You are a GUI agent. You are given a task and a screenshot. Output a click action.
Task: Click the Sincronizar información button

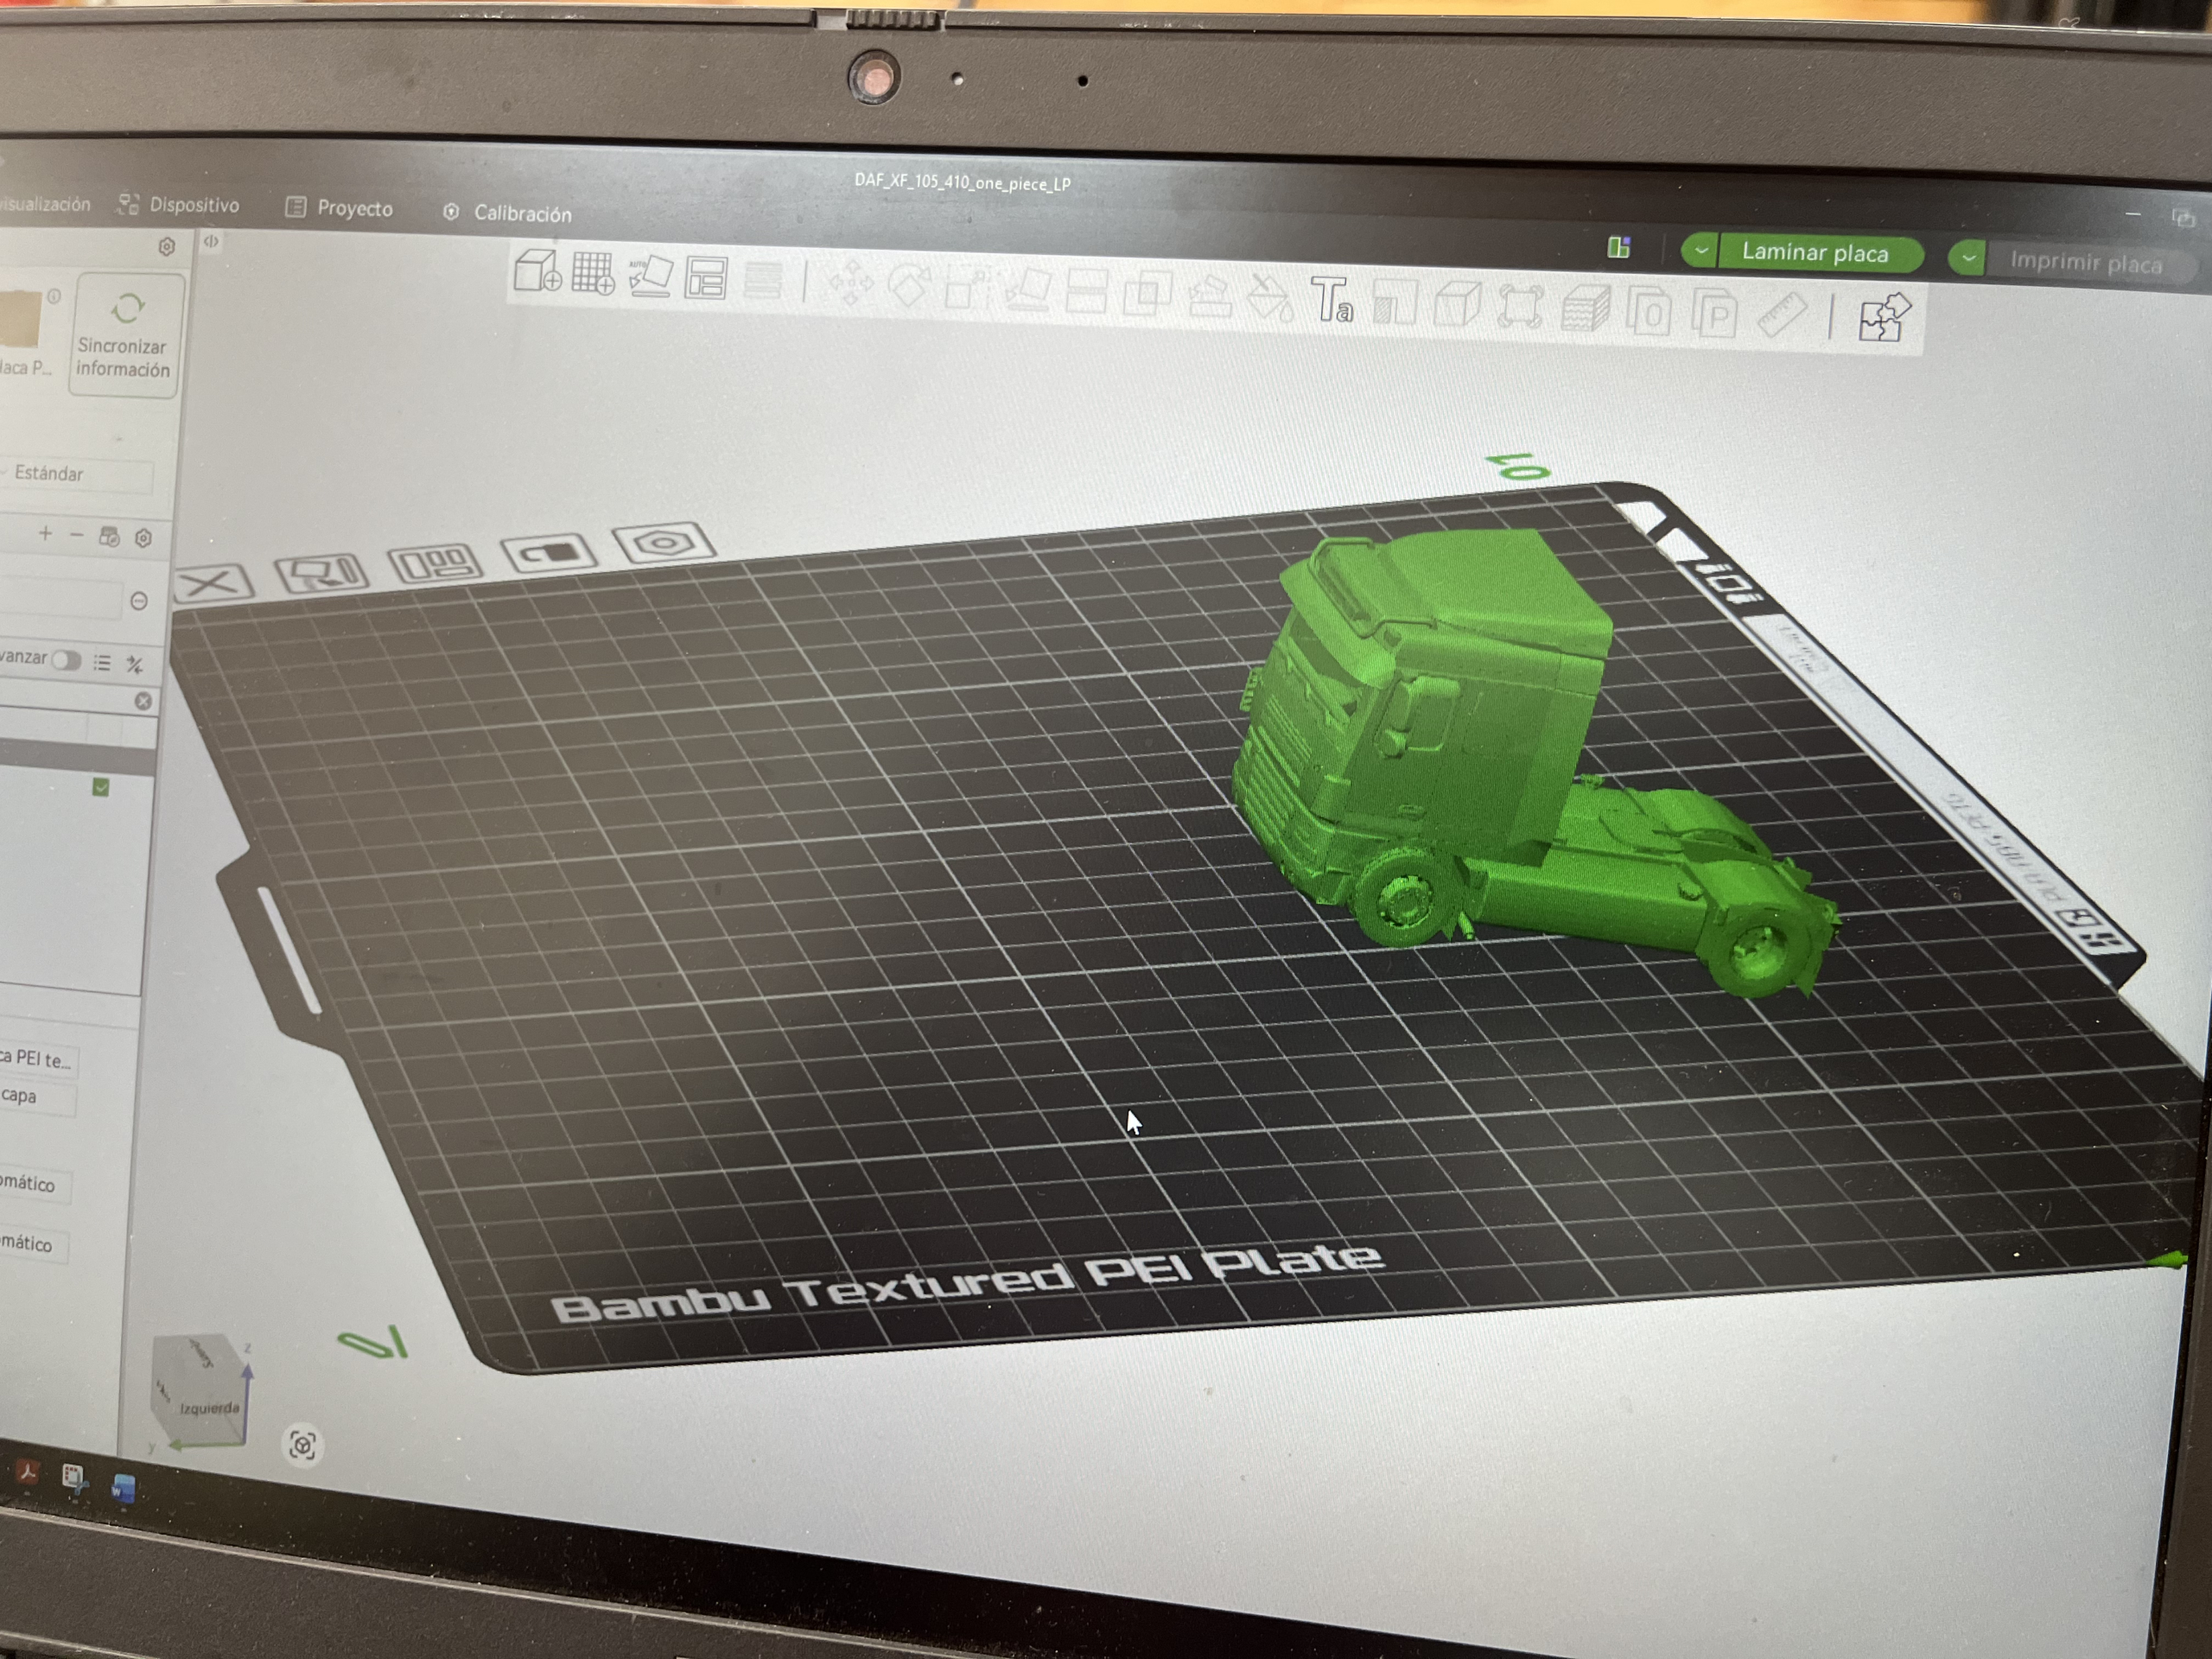[x=124, y=336]
